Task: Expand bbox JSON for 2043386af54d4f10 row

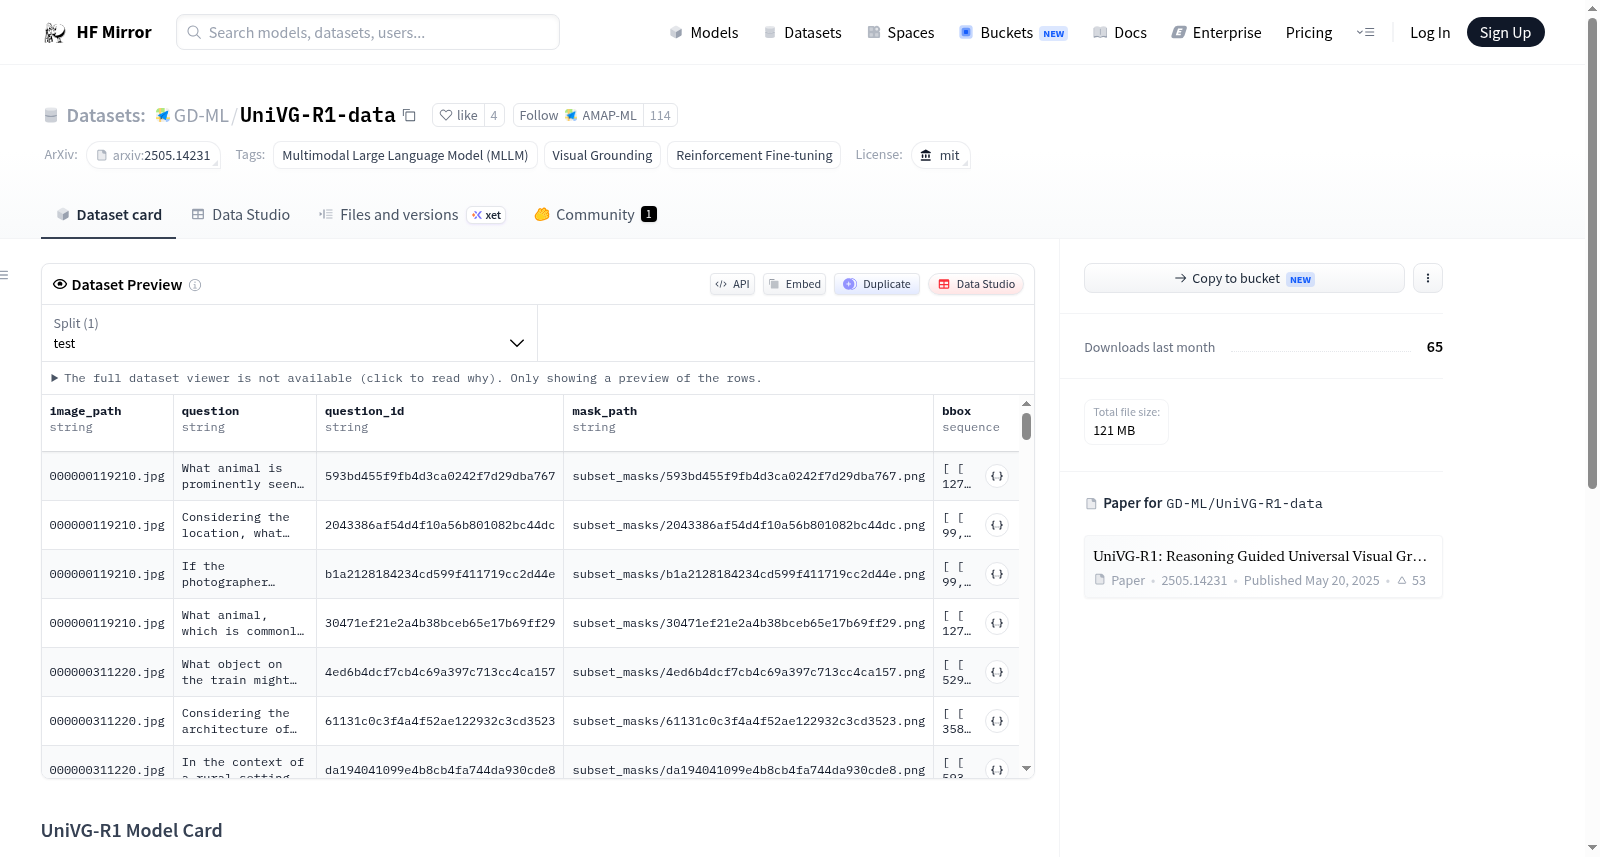Action: 997,525
